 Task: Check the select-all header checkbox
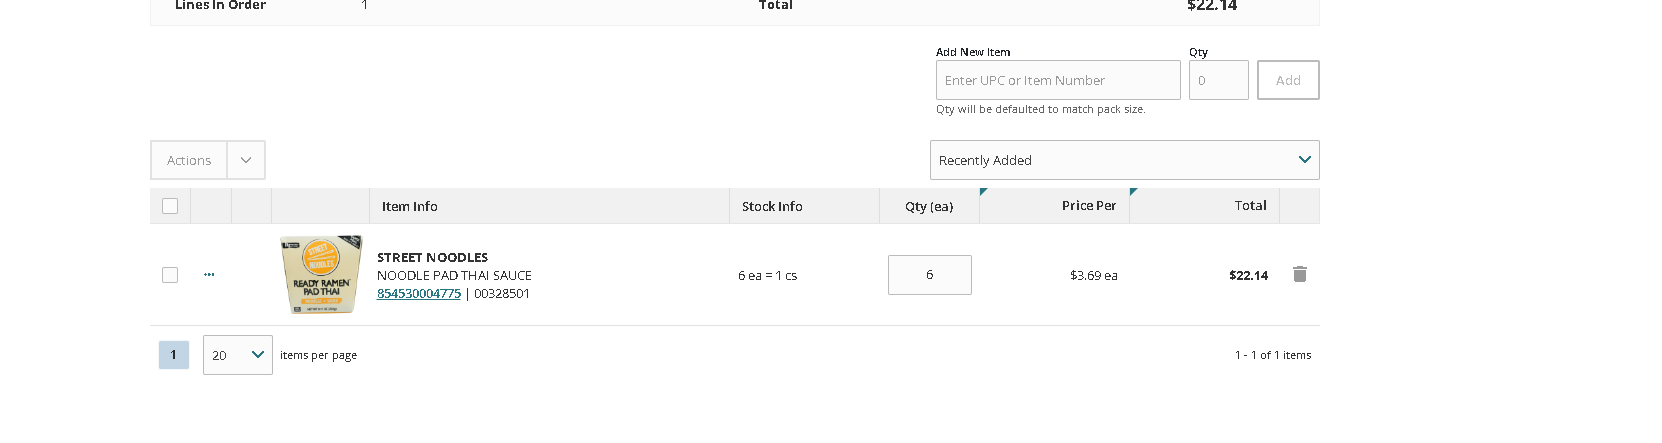[x=170, y=206]
